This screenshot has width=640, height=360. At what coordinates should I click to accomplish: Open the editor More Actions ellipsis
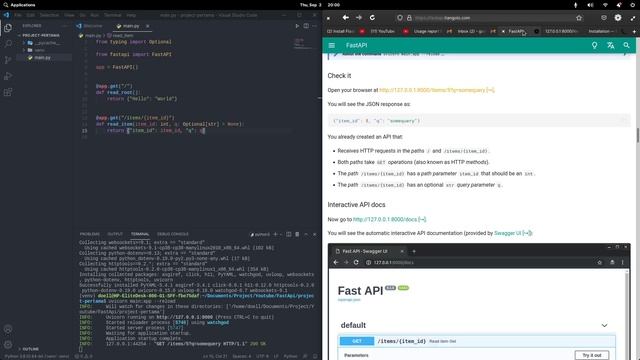314,26
